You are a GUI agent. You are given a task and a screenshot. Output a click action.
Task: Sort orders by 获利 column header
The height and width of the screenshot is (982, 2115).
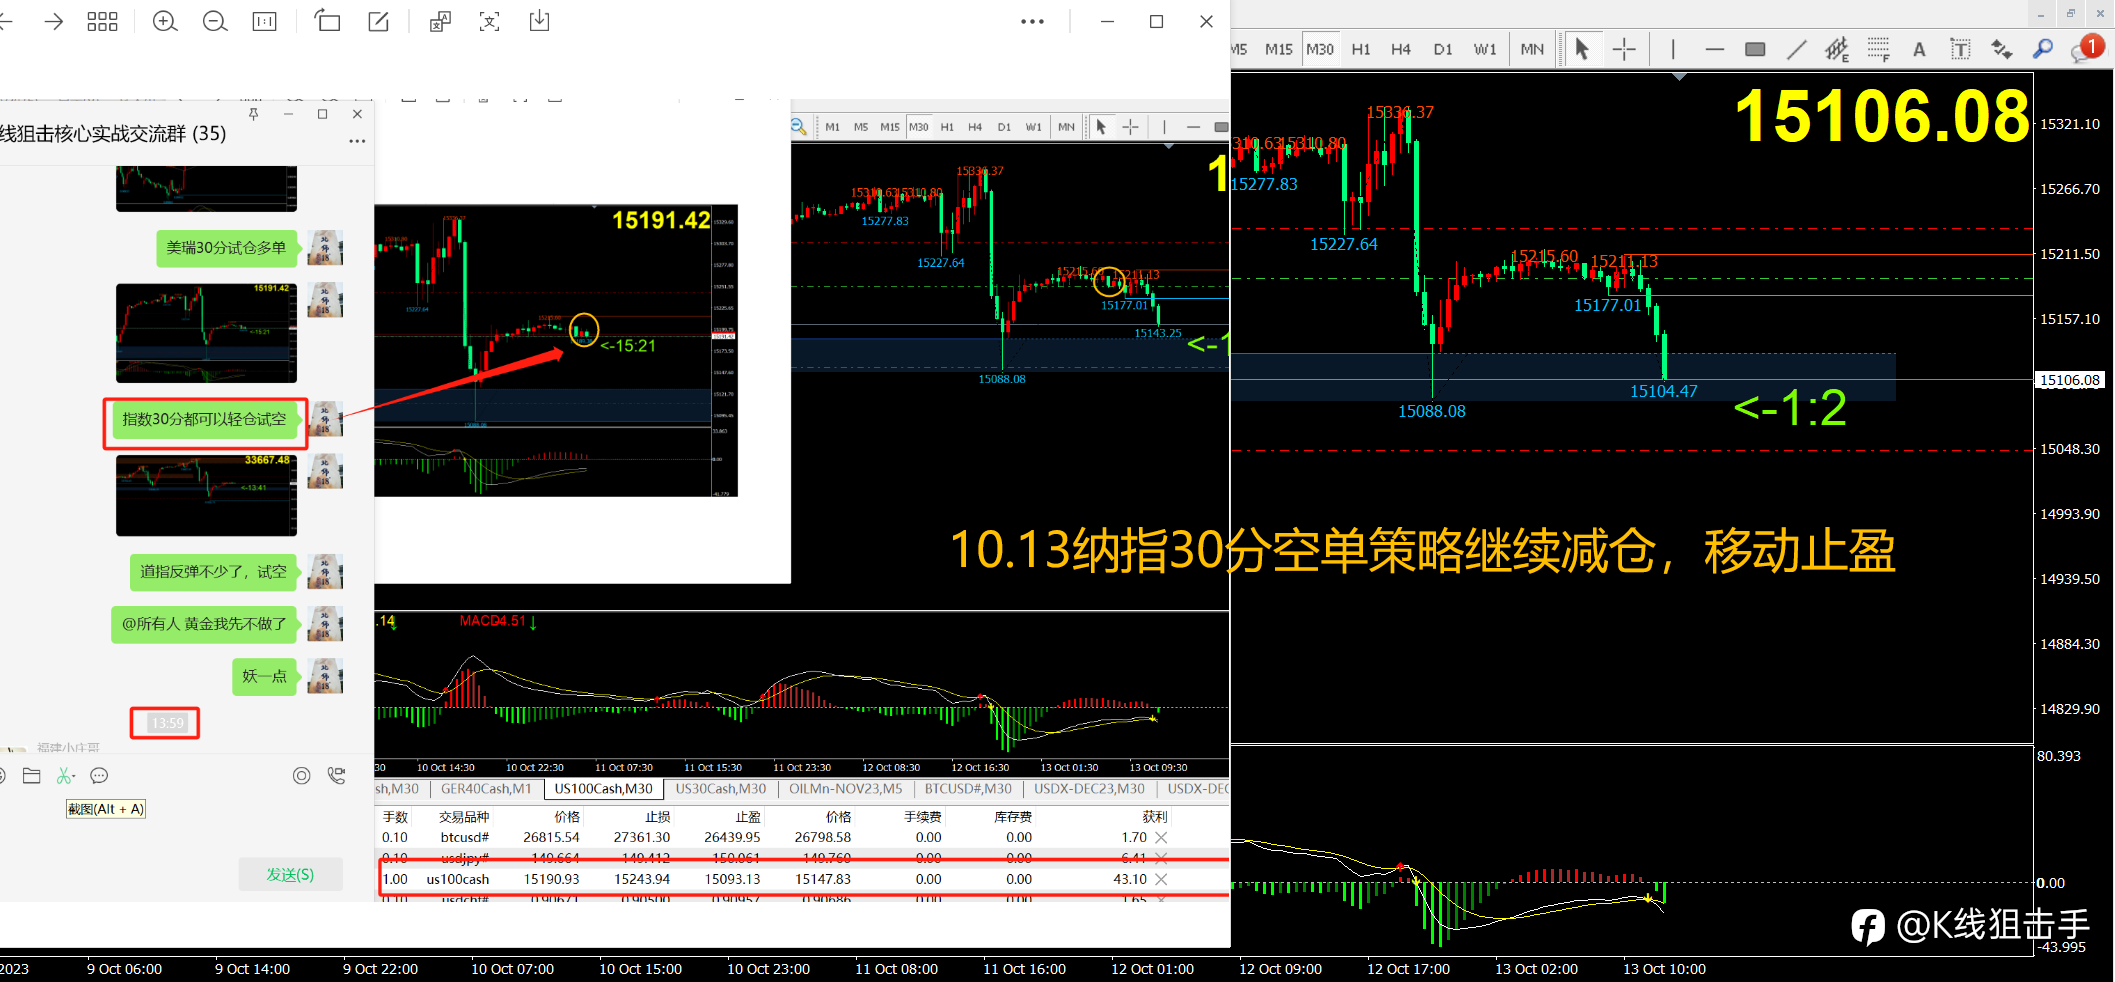(x=1155, y=817)
